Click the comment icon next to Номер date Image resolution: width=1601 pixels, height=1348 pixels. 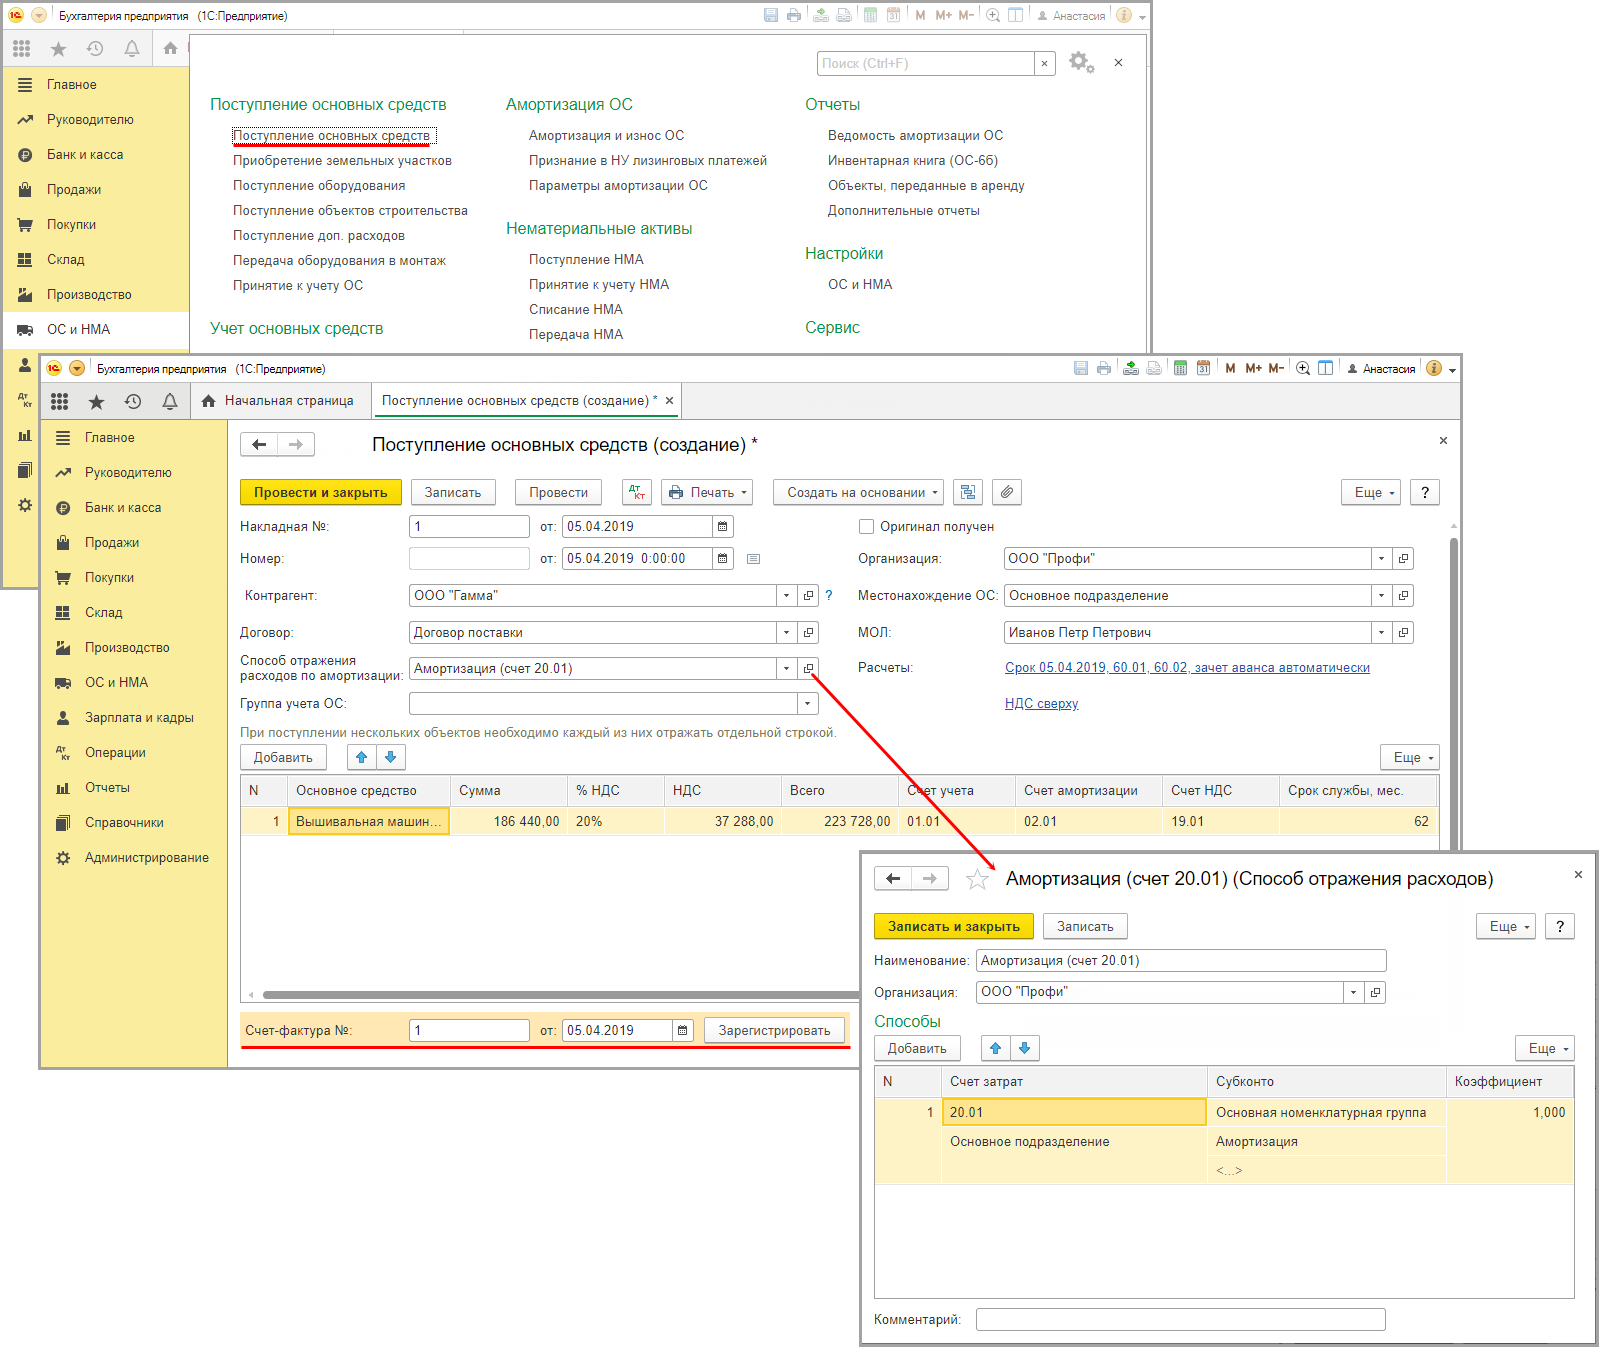(754, 559)
